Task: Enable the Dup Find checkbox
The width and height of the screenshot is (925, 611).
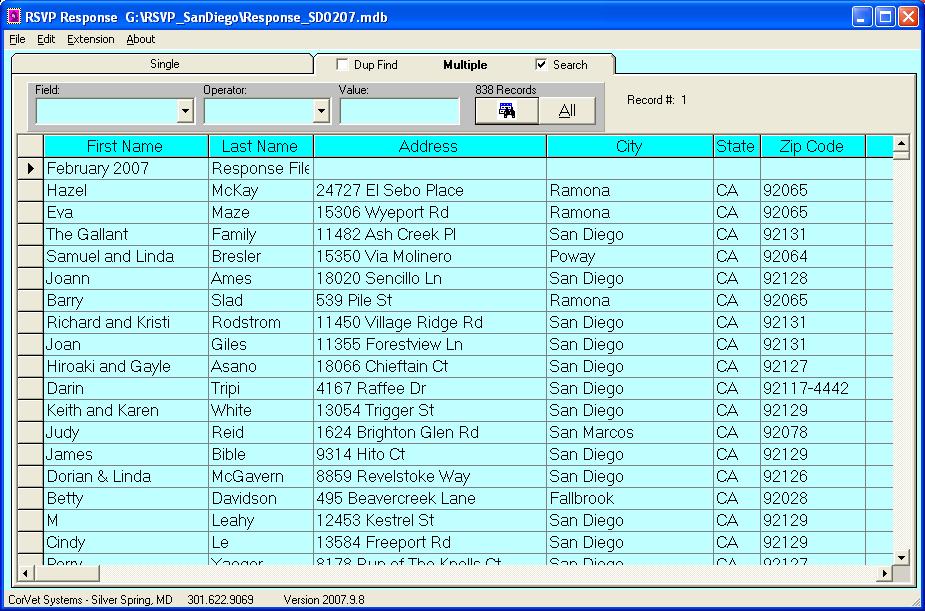Action: pos(343,65)
